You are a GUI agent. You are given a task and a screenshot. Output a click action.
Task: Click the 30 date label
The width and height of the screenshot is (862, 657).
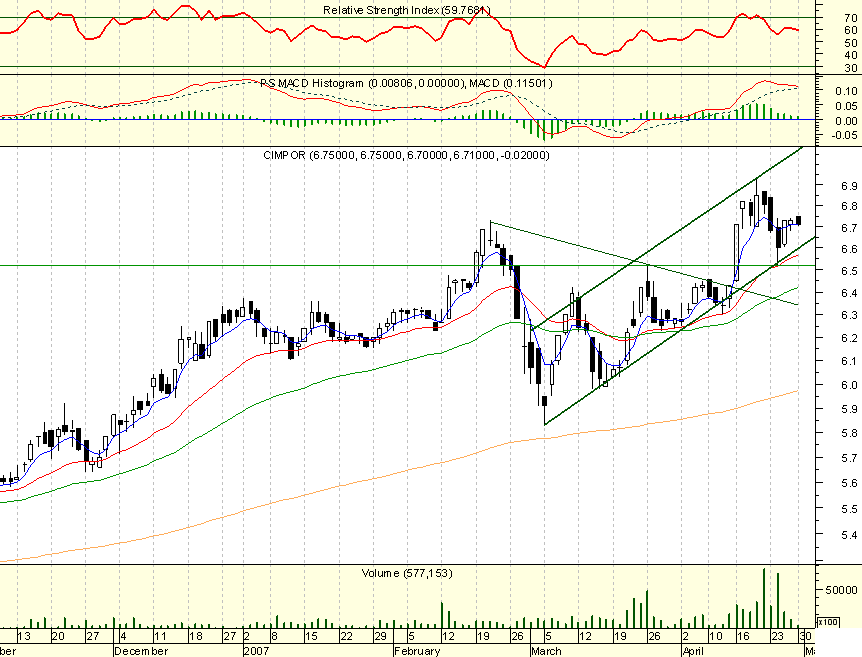click(805, 637)
